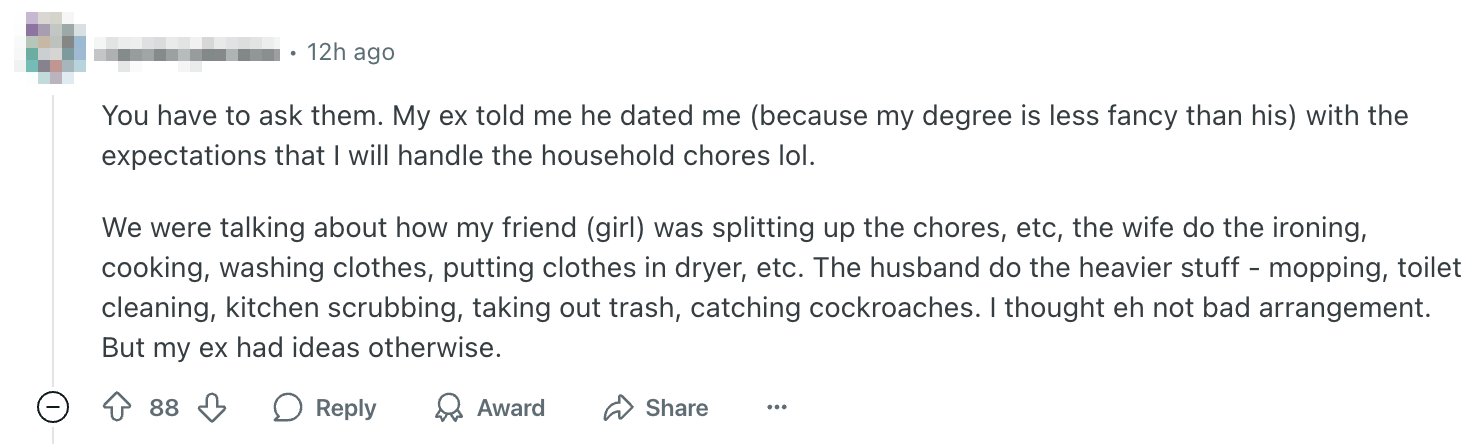Image resolution: width=1480 pixels, height=444 pixels.
Task: Collapse the comment using the minus circle
Action: pyautogui.click(x=52, y=408)
